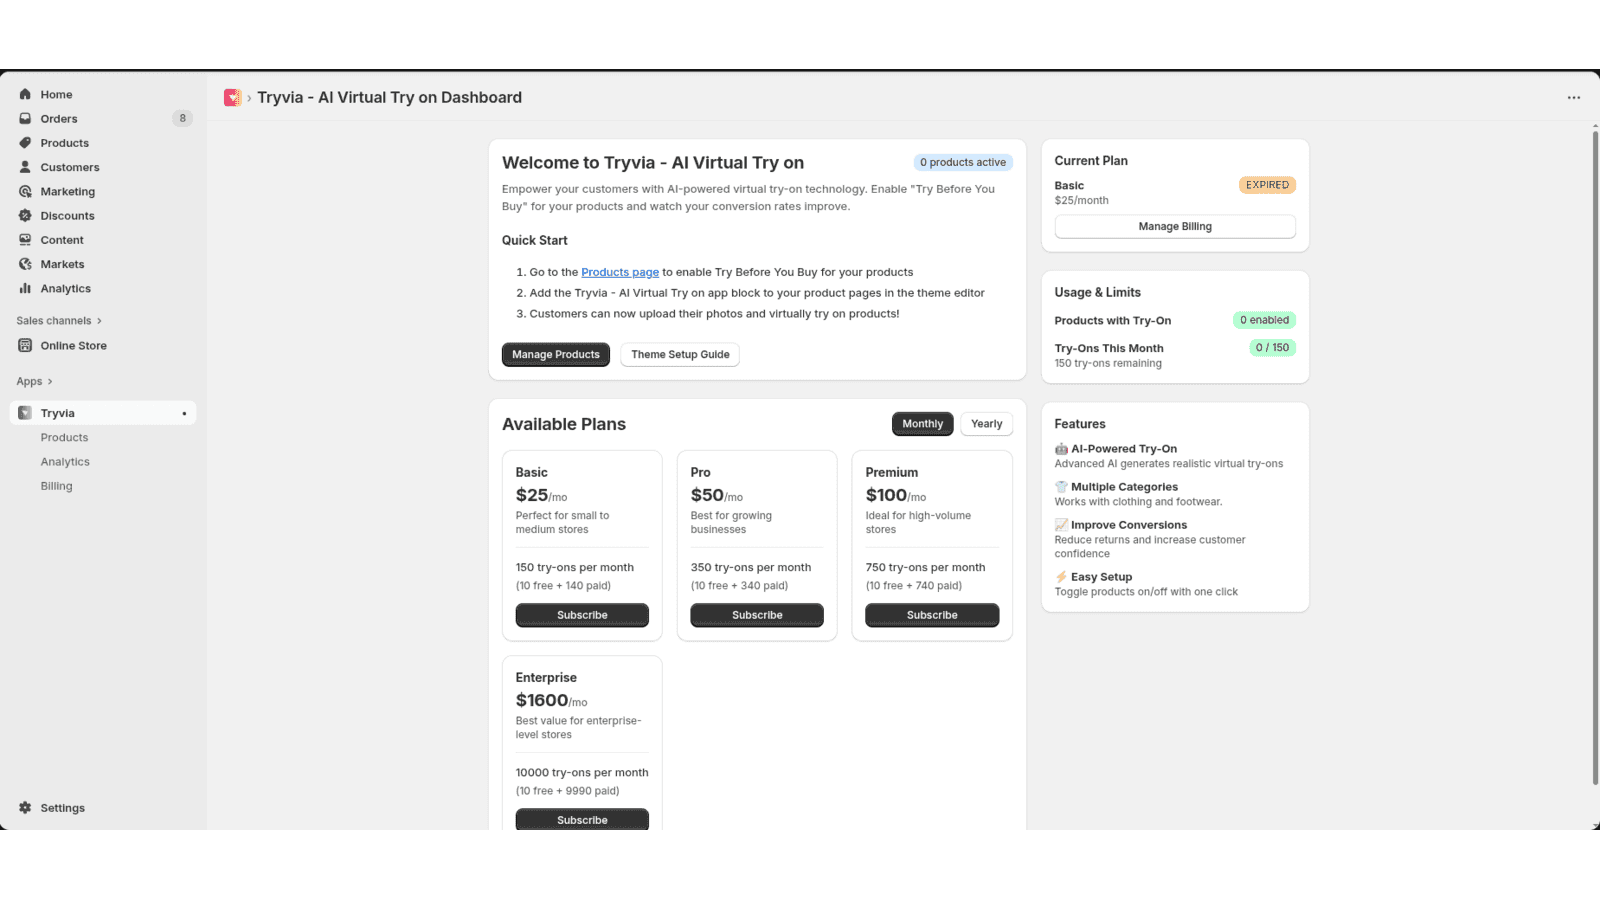Follow the Products page link
Screen dimensions: 1600x900
pyautogui.click(x=620, y=272)
